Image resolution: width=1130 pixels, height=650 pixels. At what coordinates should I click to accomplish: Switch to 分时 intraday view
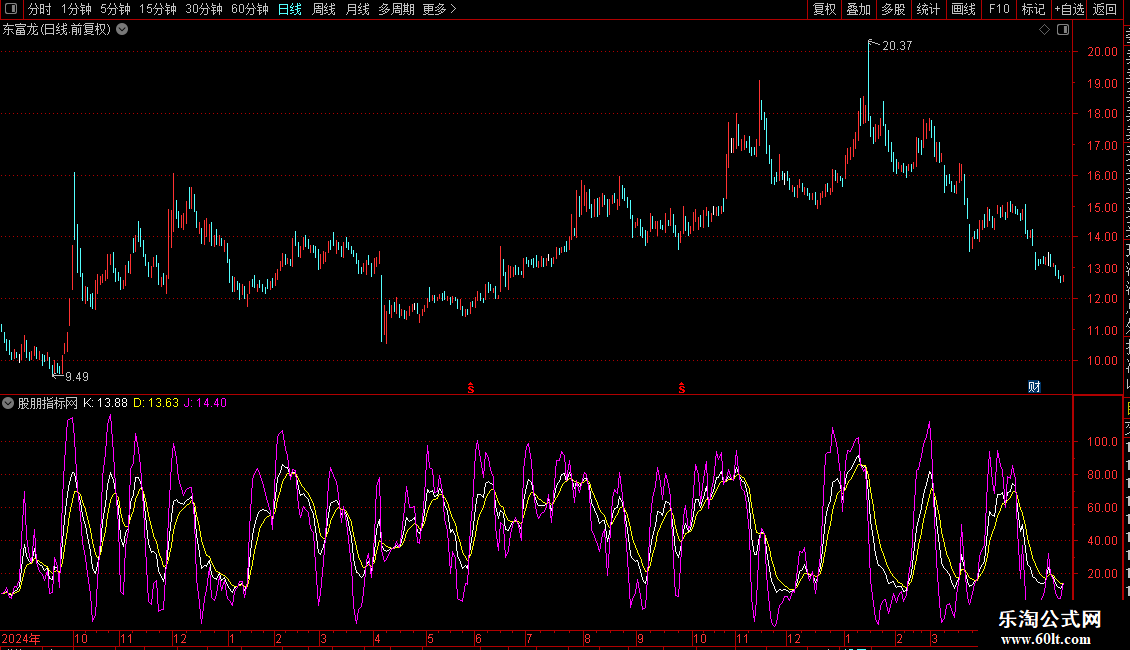pos(40,9)
